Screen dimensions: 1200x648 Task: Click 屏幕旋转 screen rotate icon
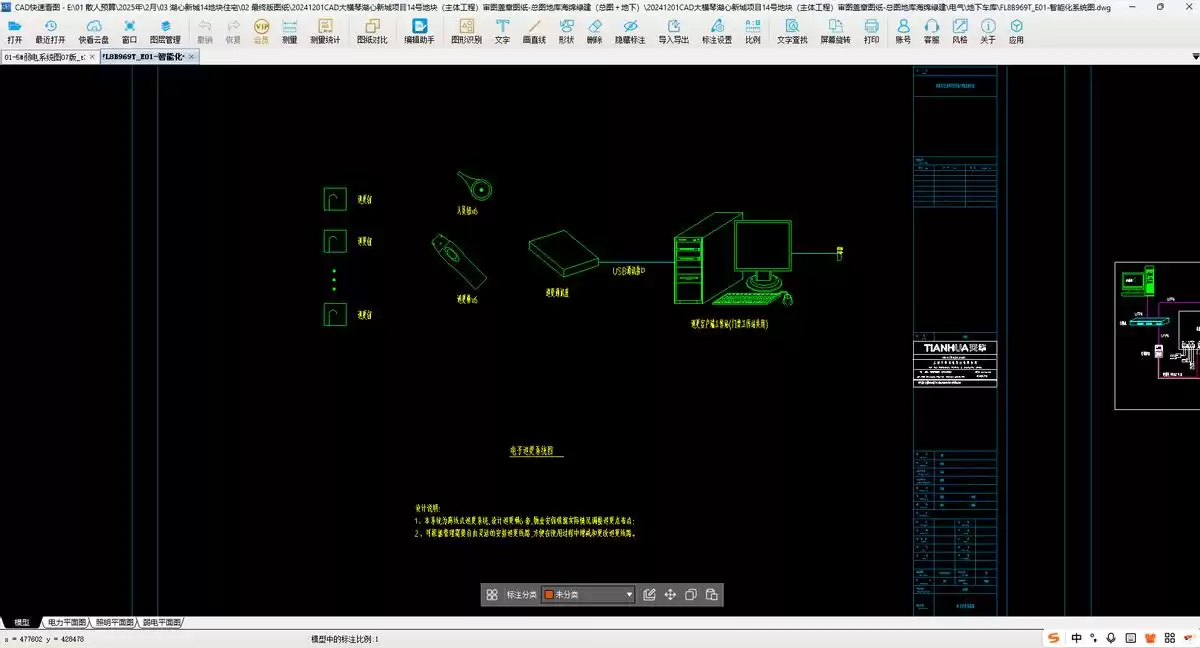point(836,31)
